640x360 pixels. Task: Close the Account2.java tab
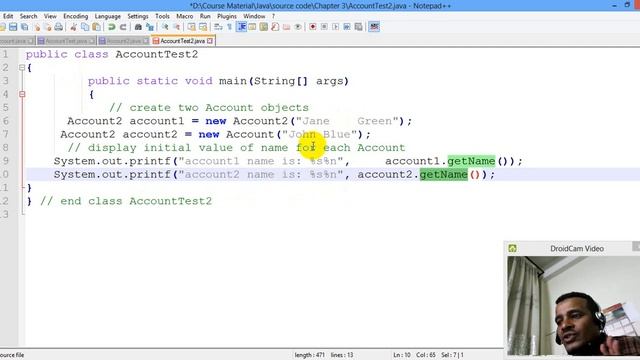coord(146,41)
